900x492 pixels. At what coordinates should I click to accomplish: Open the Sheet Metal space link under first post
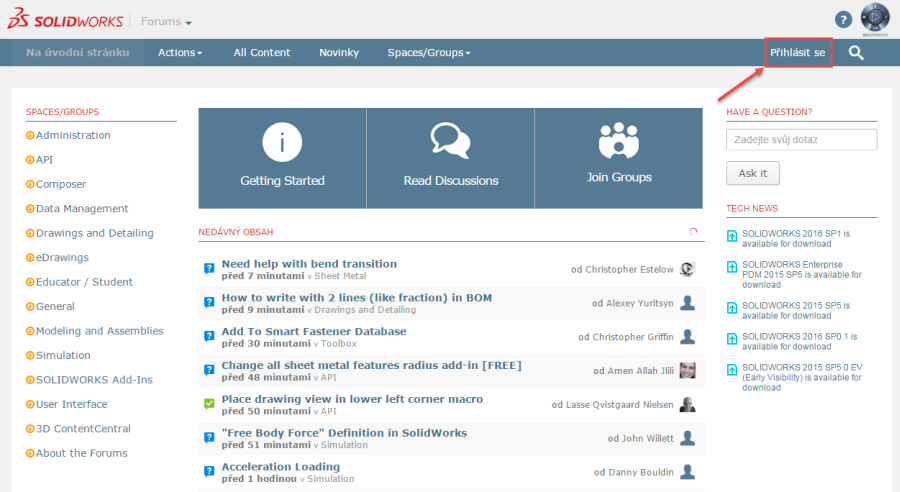[340, 276]
